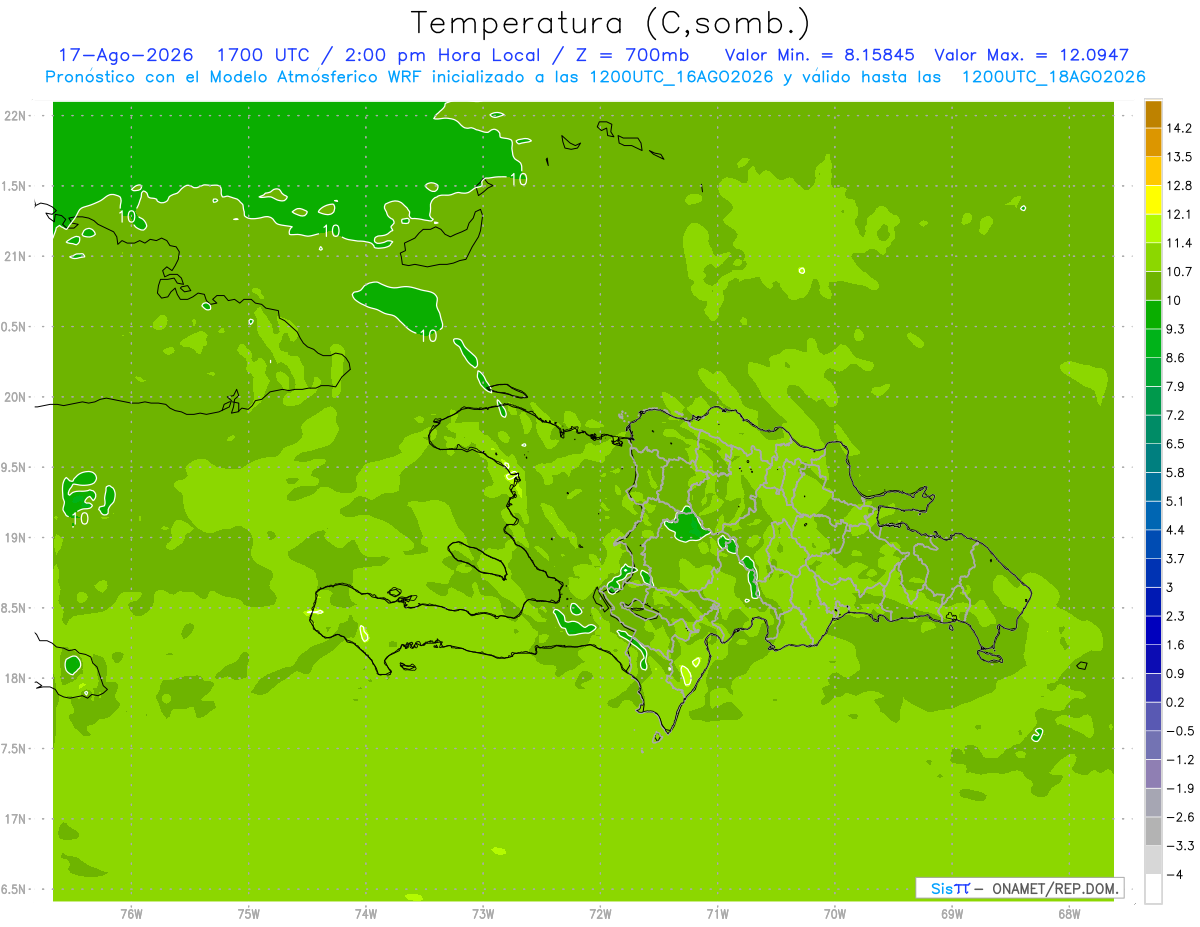The image size is (1200, 927).
Task: Click the '4.4' legend value
Action: (1175, 530)
